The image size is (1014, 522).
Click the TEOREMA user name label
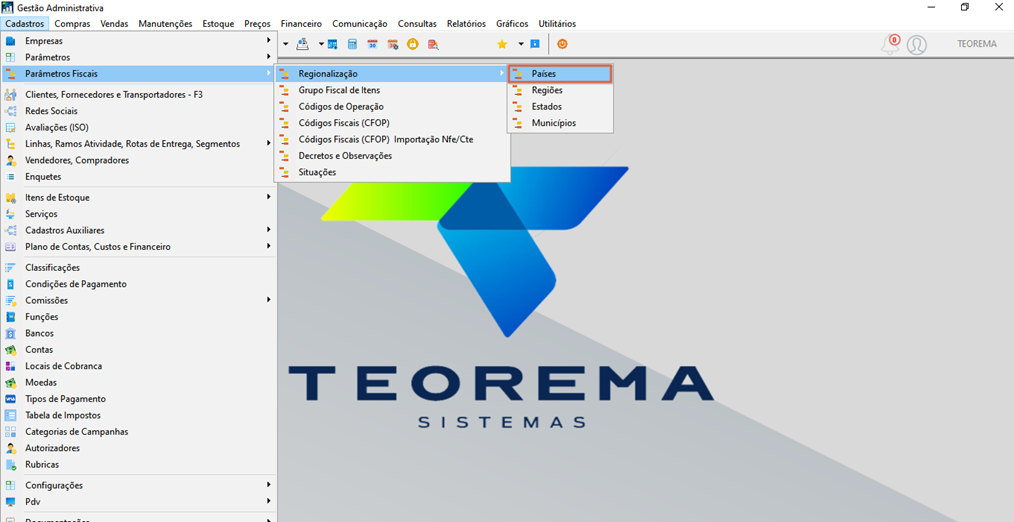pyautogui.click(x=977, y=44)
